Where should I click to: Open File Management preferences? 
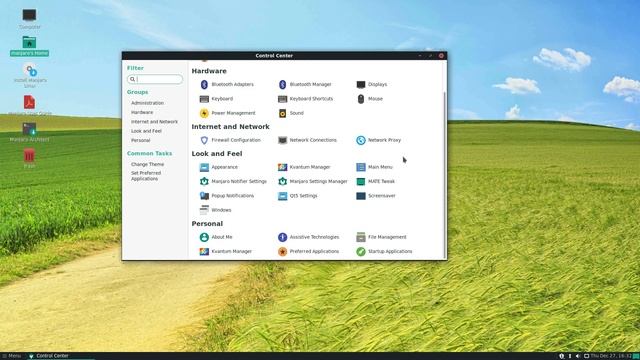(381, 237)
